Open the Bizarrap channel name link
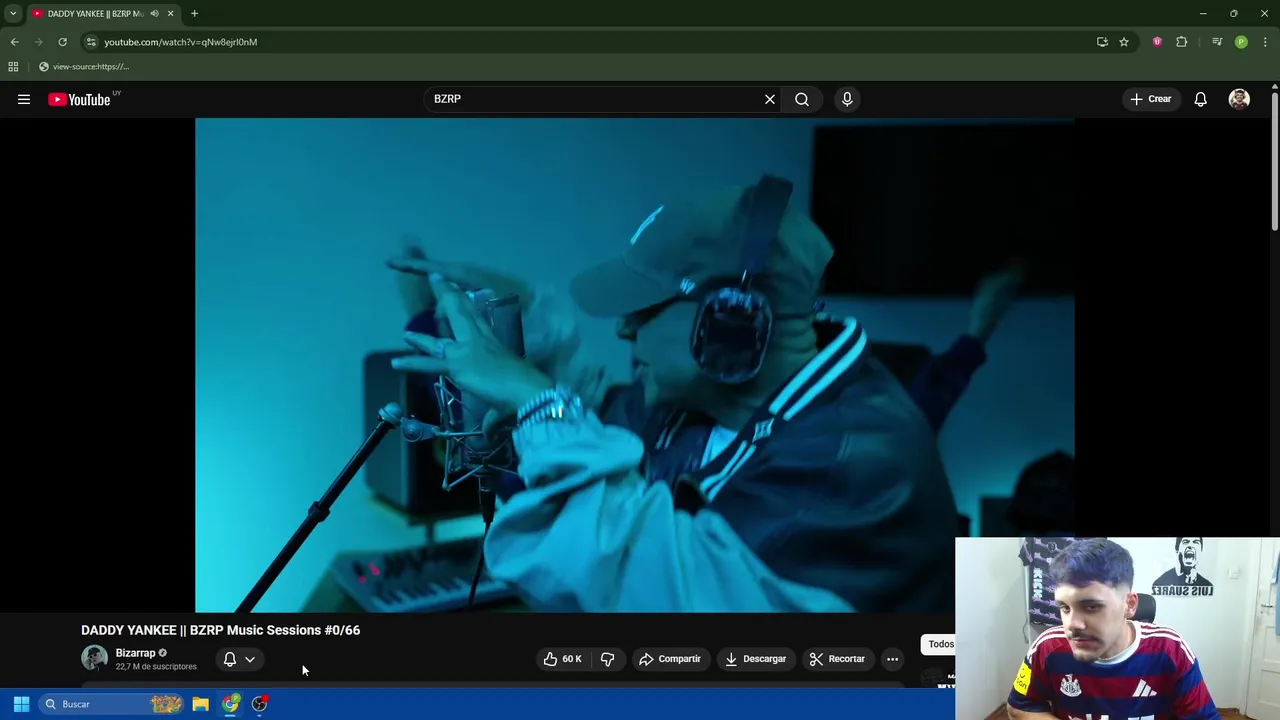1280x720 pixels. pos(135,653)
